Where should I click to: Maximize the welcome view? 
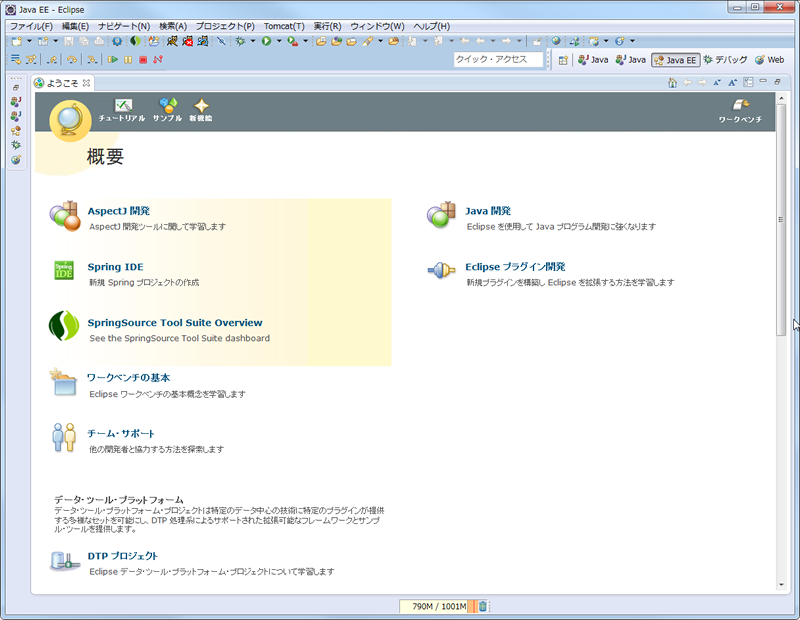pyautogui.click(x=778, y=82)
